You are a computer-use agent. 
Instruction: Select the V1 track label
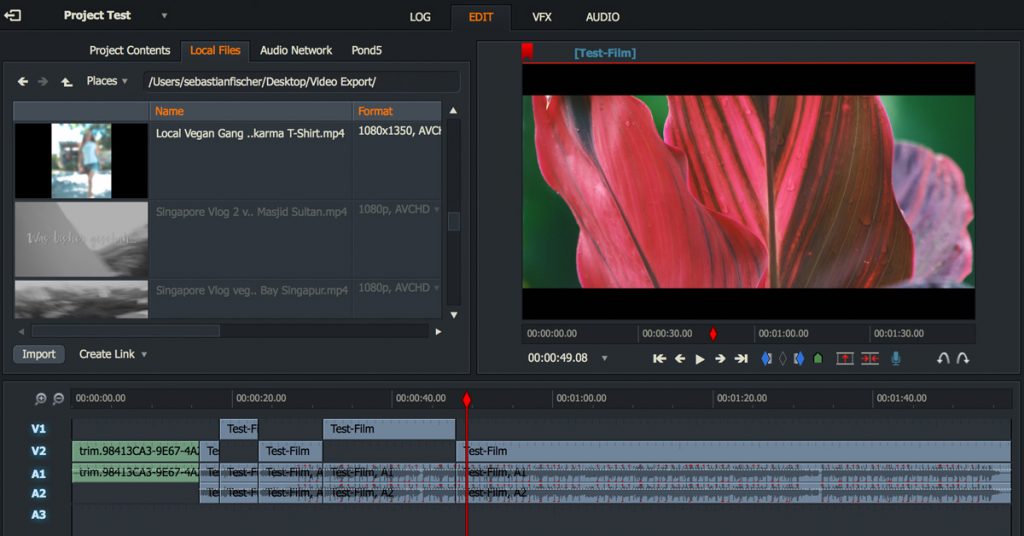point(39,429)
